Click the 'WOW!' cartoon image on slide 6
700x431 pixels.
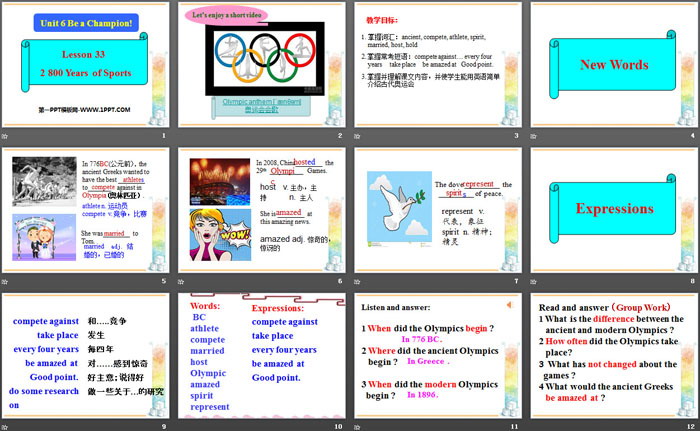pos(220,235)
